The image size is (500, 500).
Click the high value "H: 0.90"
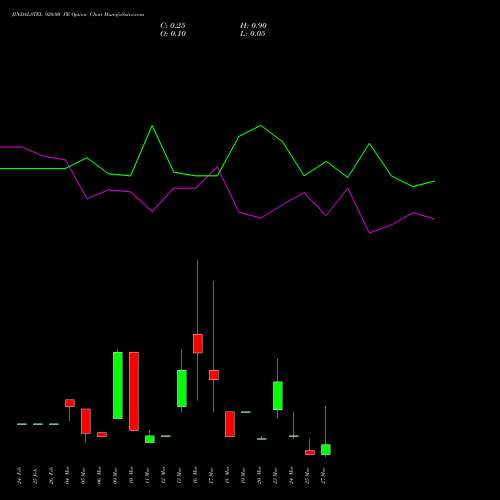[253, 26]
